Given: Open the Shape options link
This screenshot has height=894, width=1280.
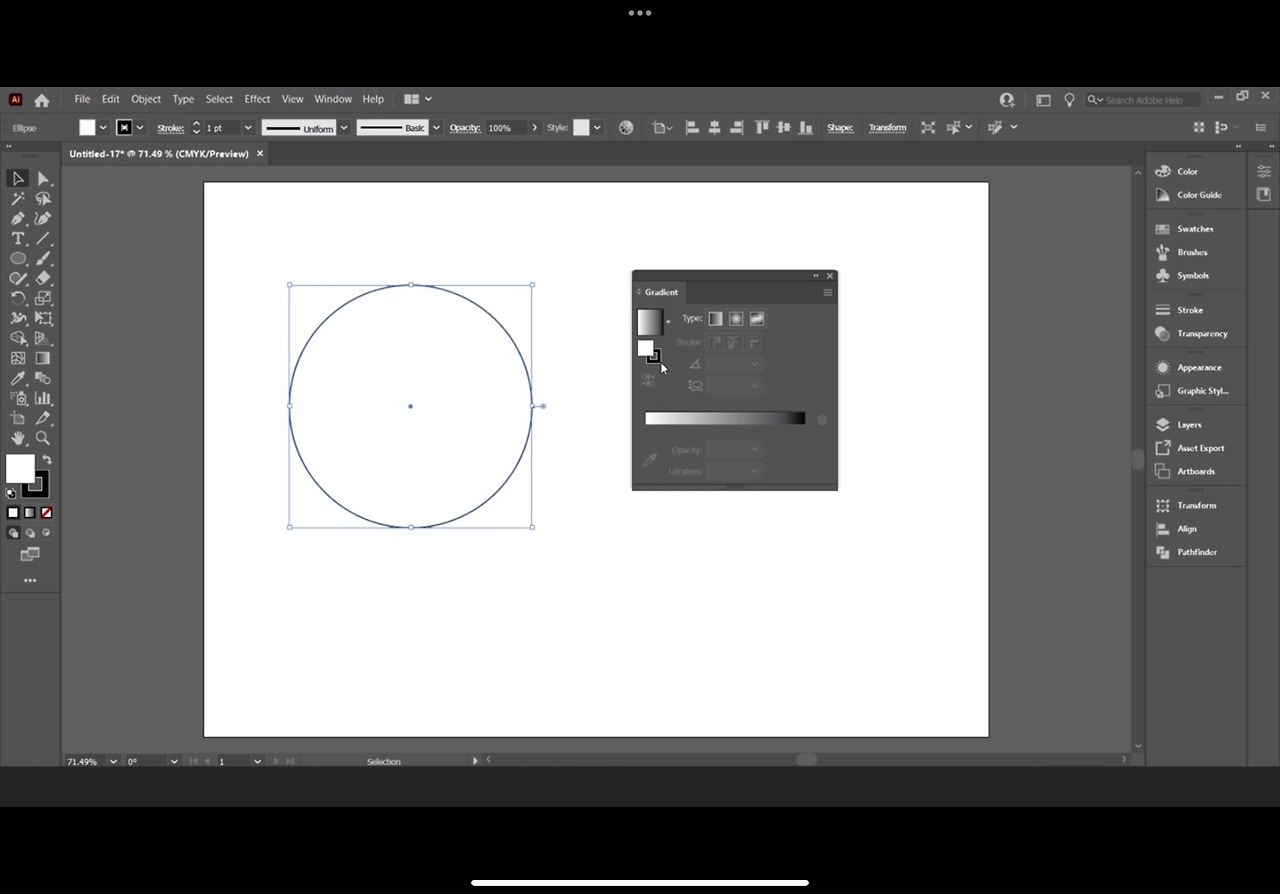Looking at the screenshot, I should (x=840, y=128).
